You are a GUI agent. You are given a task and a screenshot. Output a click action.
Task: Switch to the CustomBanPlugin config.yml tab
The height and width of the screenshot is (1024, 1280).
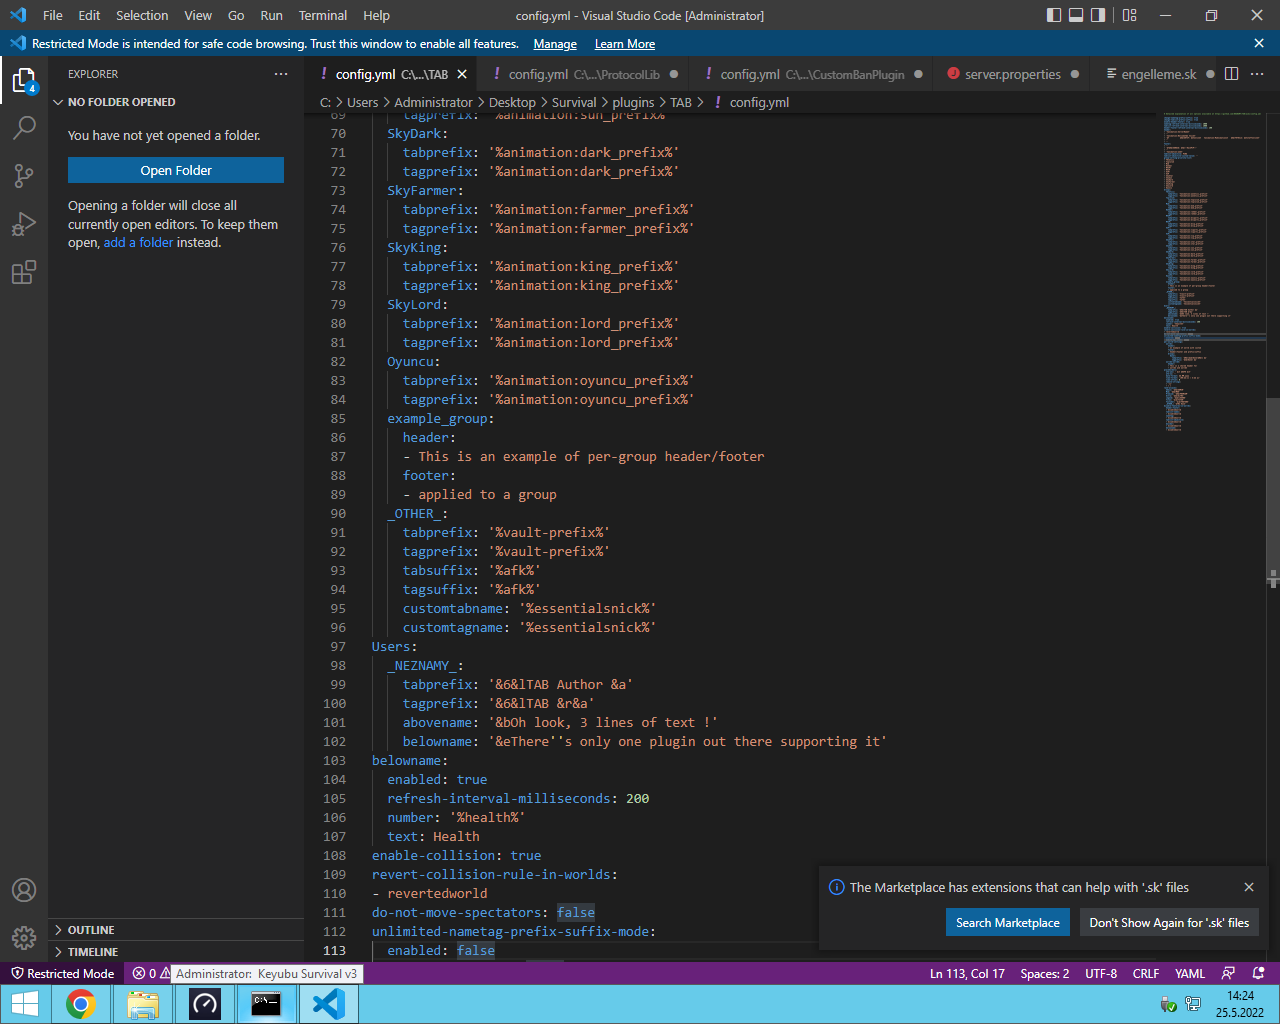point(811,74)
